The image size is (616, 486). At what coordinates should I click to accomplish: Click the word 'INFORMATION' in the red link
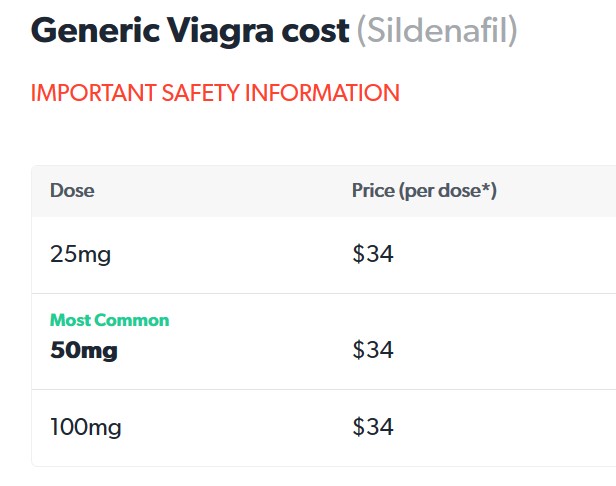pos(323,93)
